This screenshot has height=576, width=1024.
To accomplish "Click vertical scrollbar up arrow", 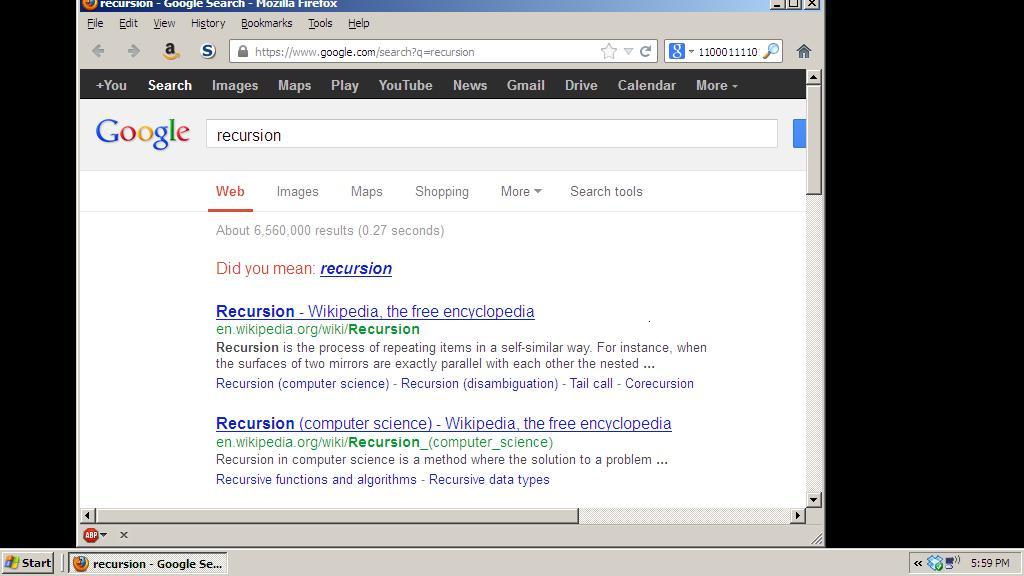I will pos(813,77).
